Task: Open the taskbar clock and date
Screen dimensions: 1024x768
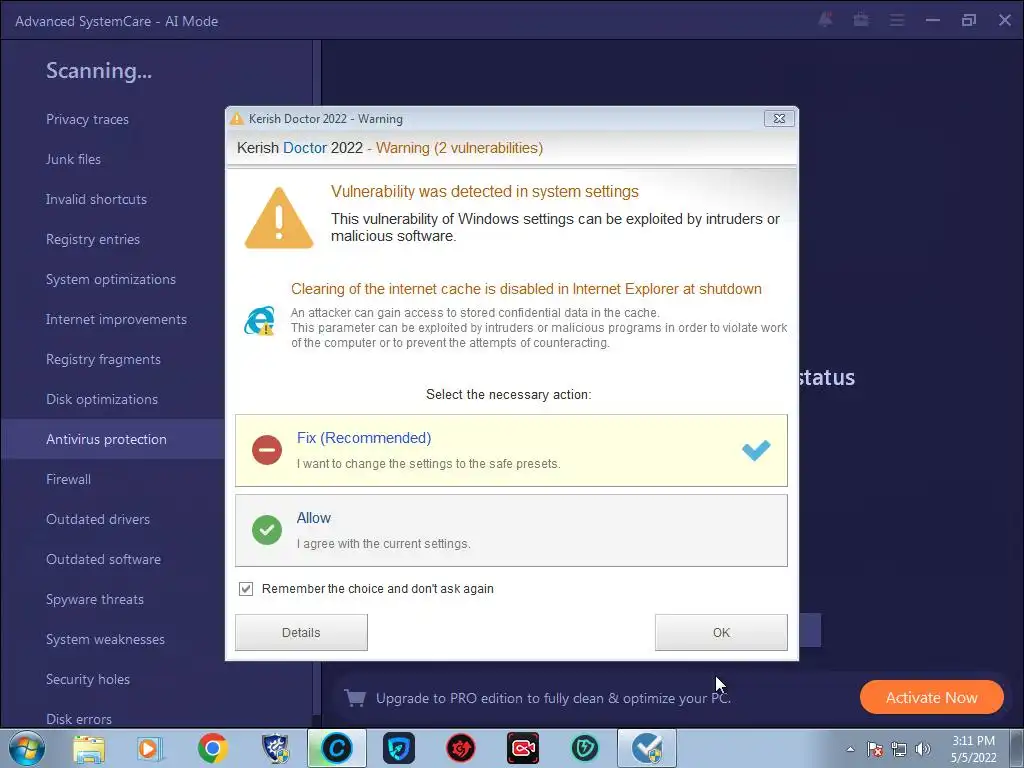Action: pyautogui.click(x=974, y=749)
